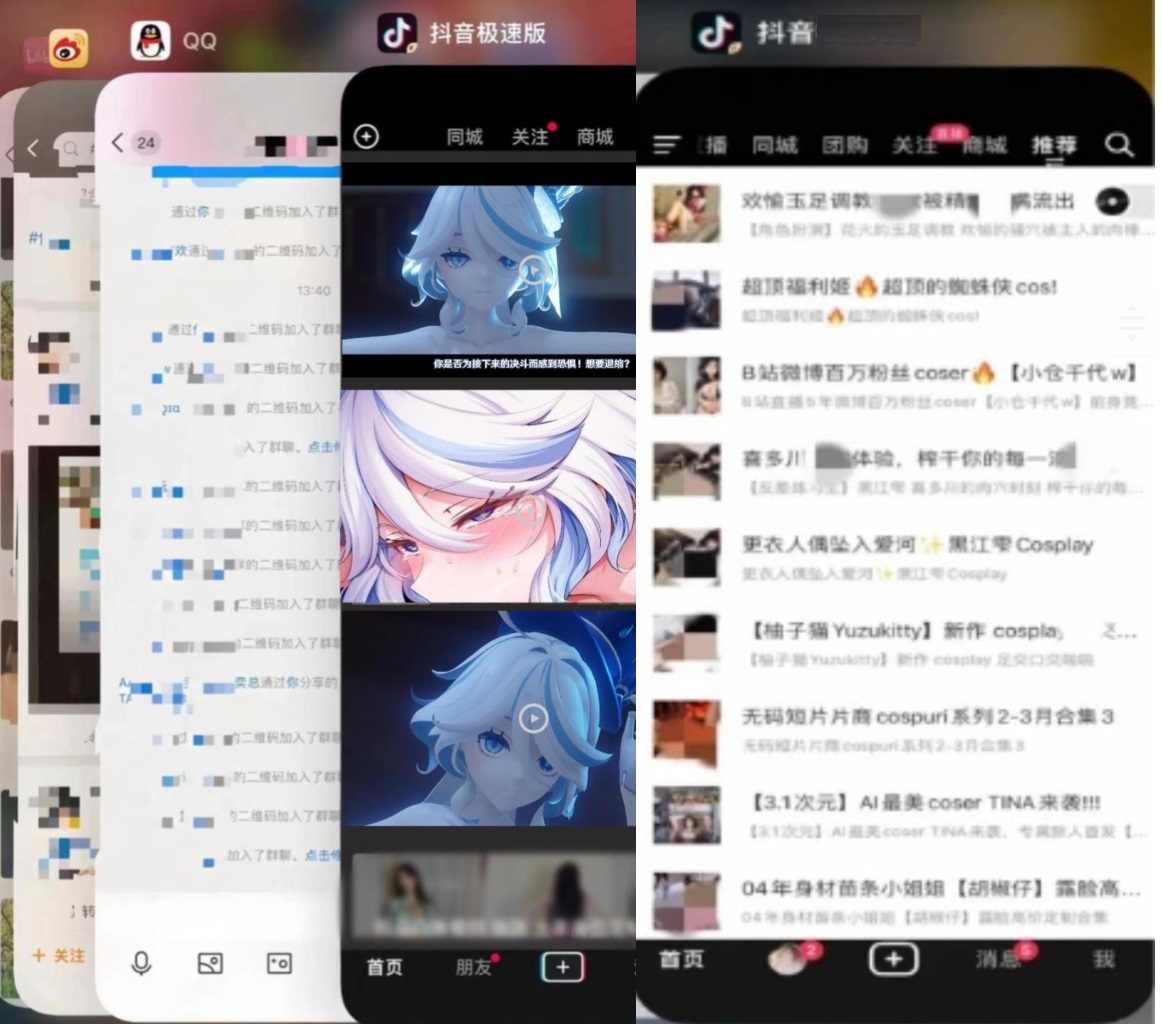Tap the 抖音 app icon above the right card
1162x1024 pixels.
pos(716,33)
